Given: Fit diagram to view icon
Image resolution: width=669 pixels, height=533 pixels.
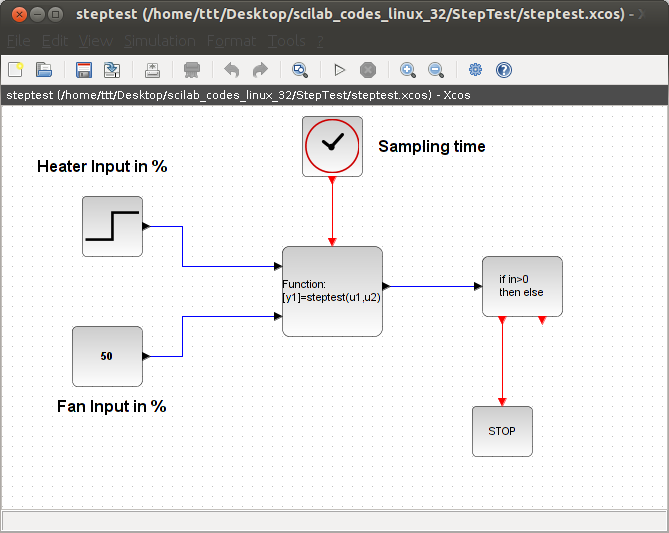Looking at the screenshot, I should 300,70.
